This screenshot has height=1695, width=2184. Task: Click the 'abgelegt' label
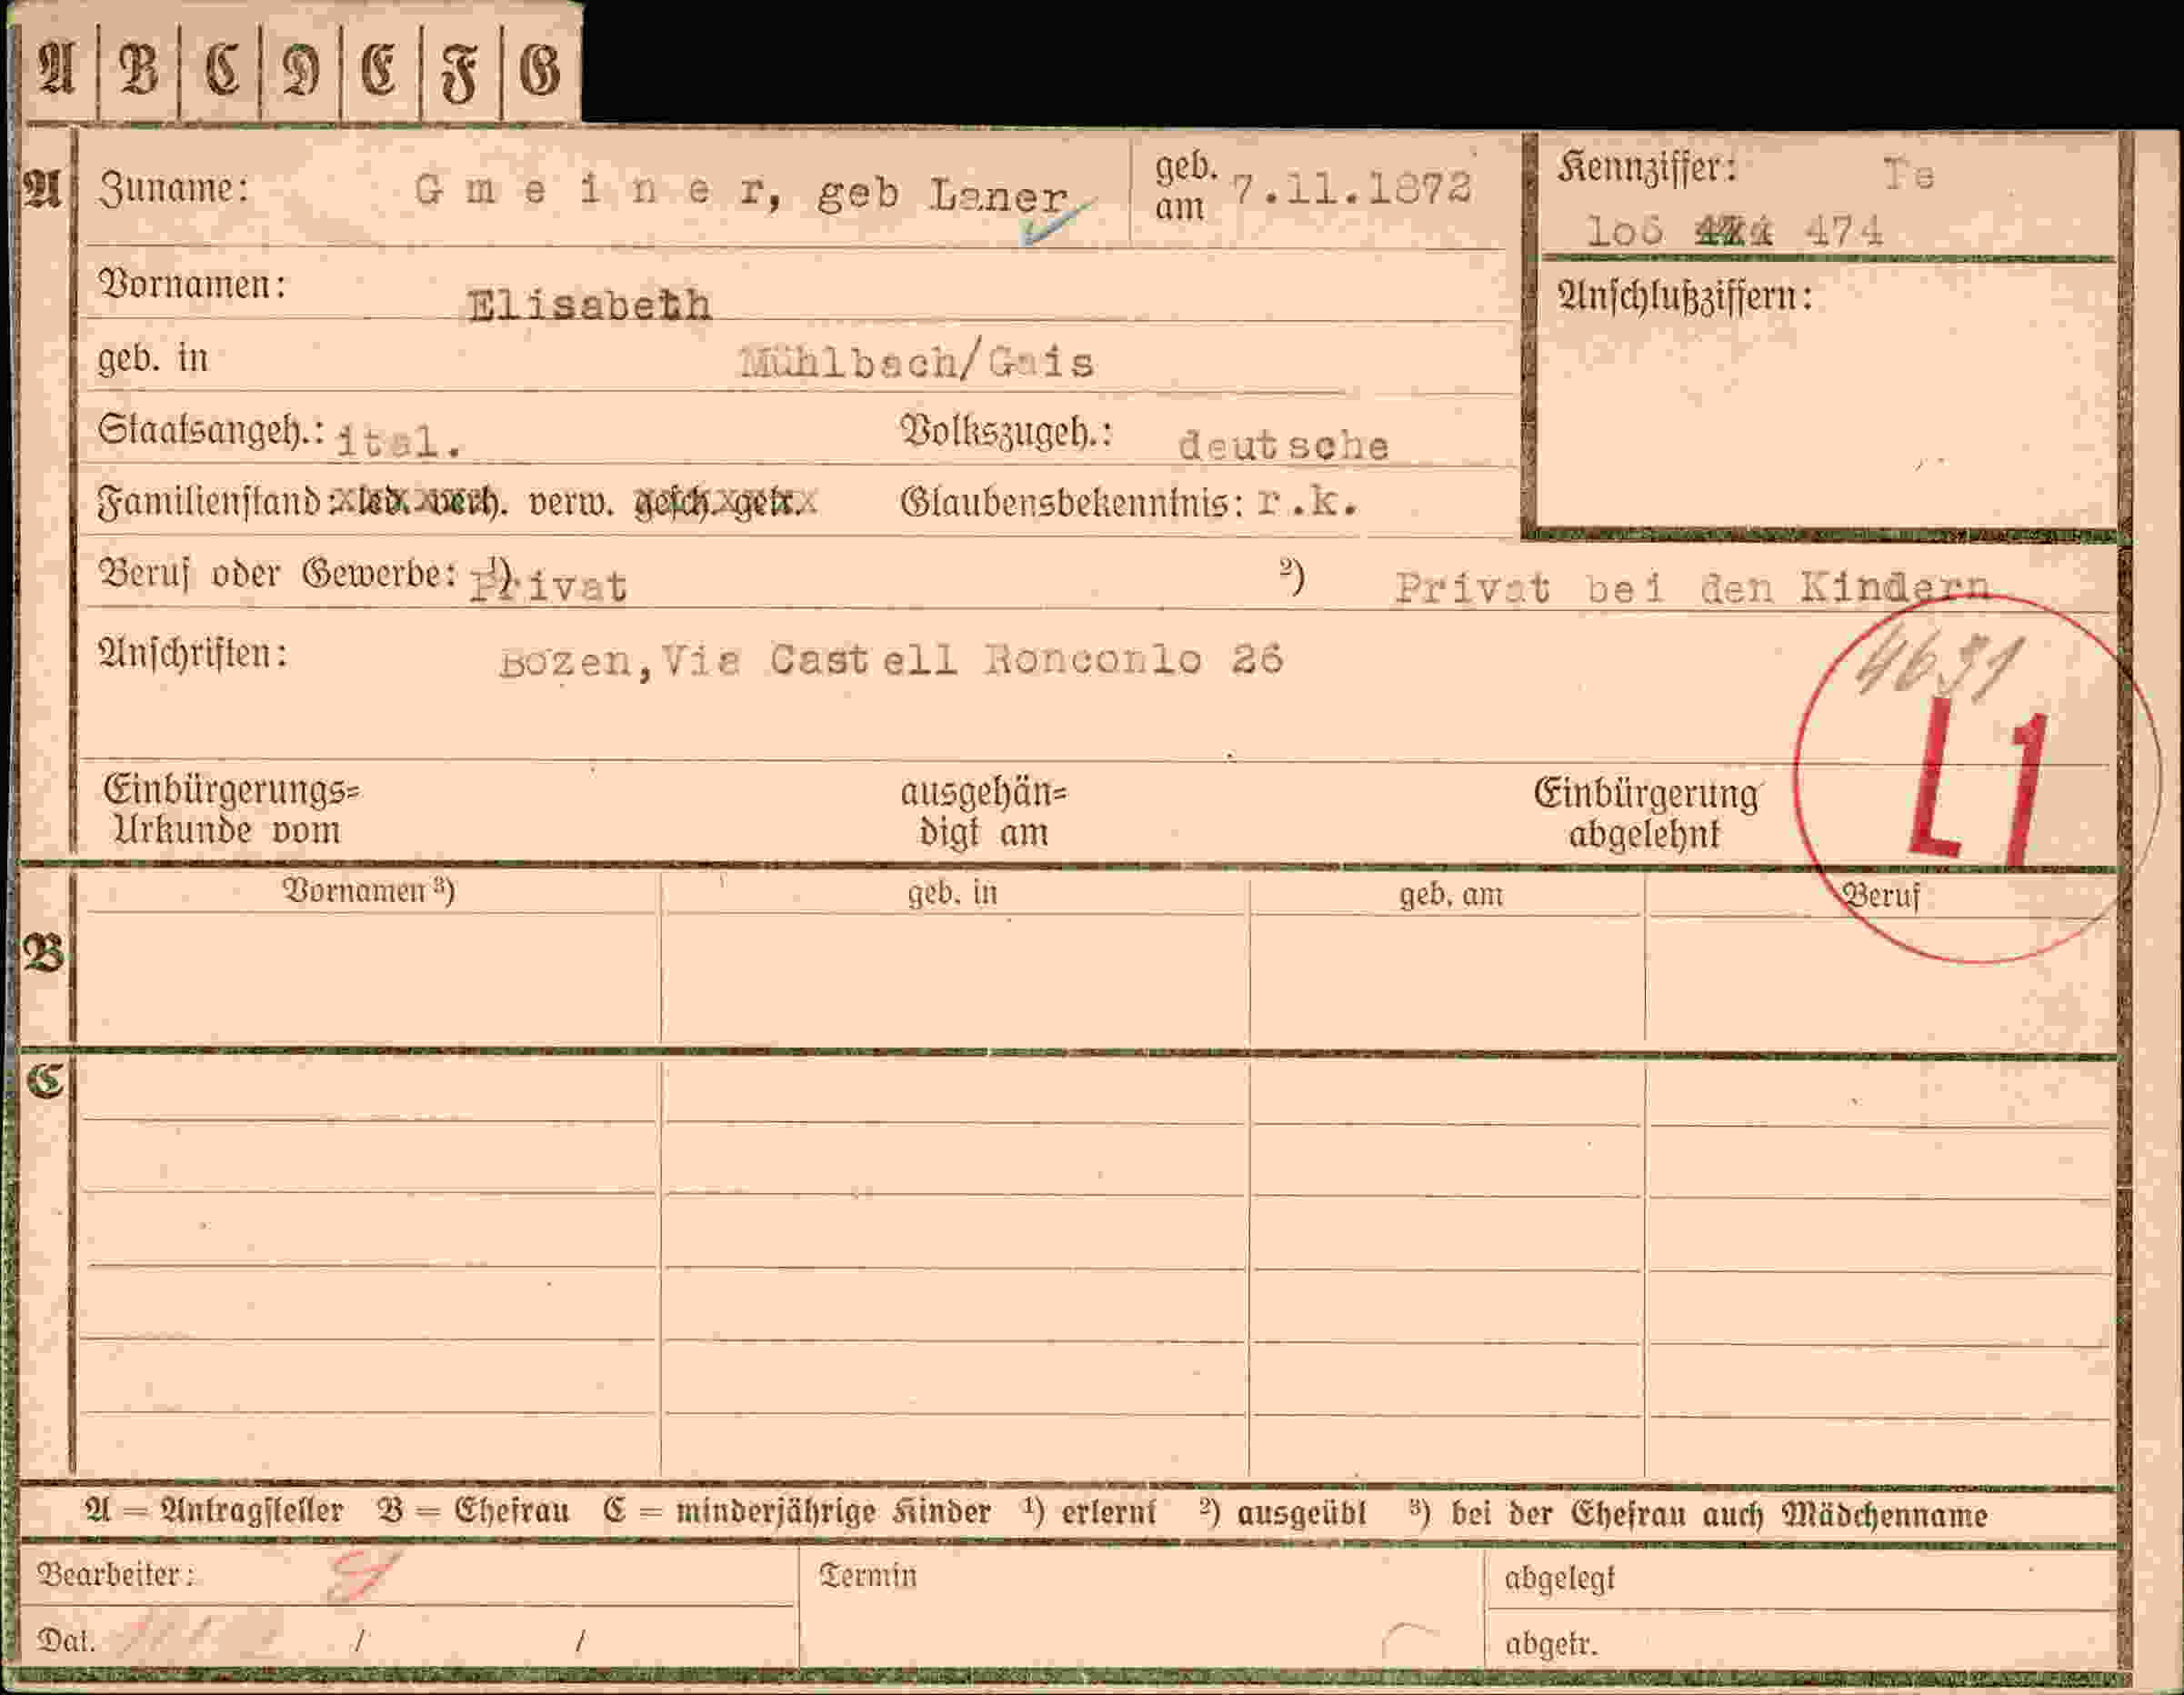[1559, 1579]
